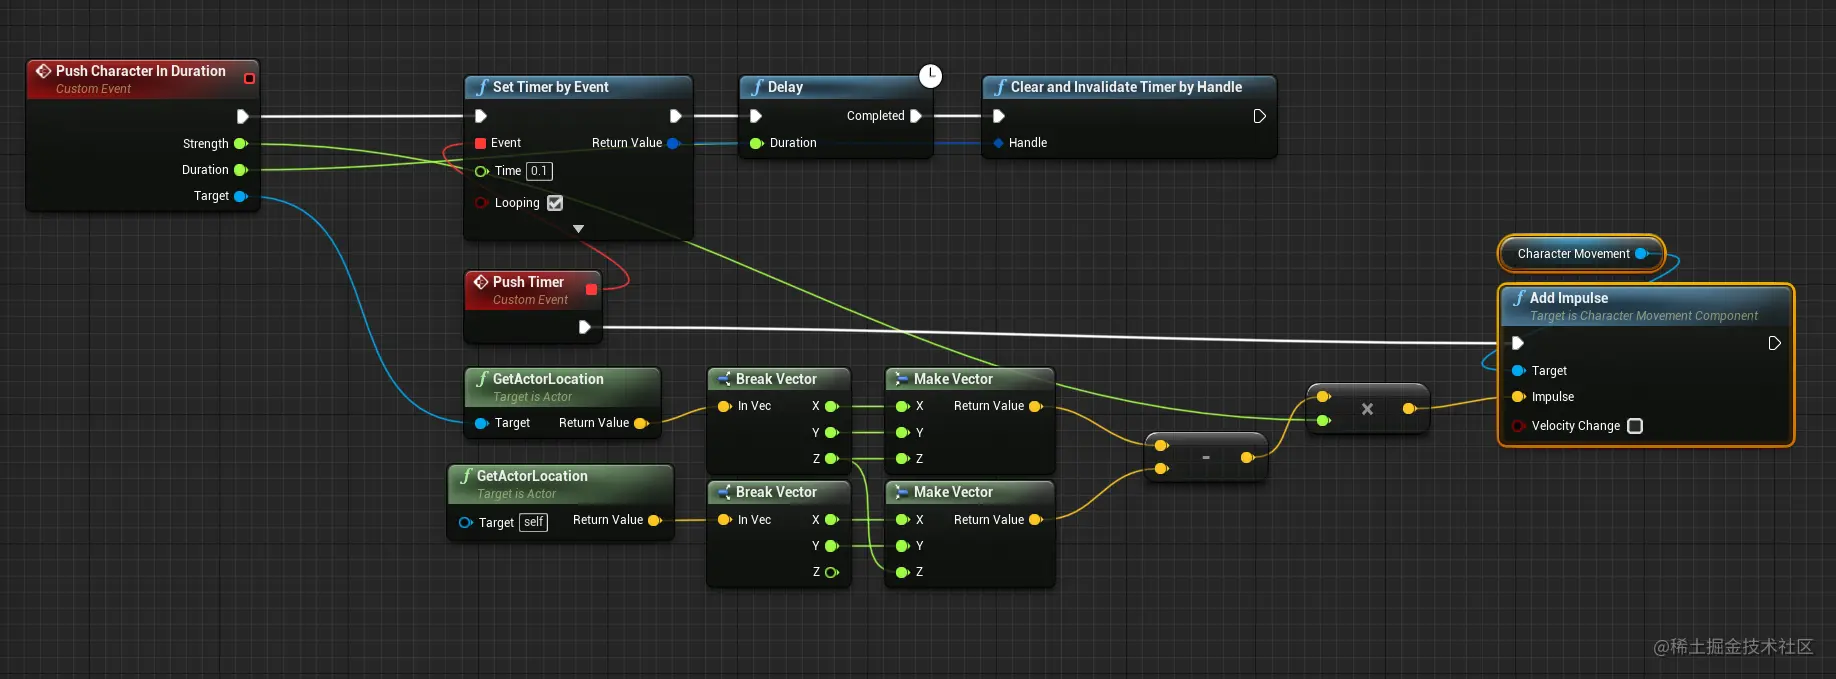Click Z input pin of lower Make Vector
The height and width of the screenshot is (679, 1836).
(902, 572)
